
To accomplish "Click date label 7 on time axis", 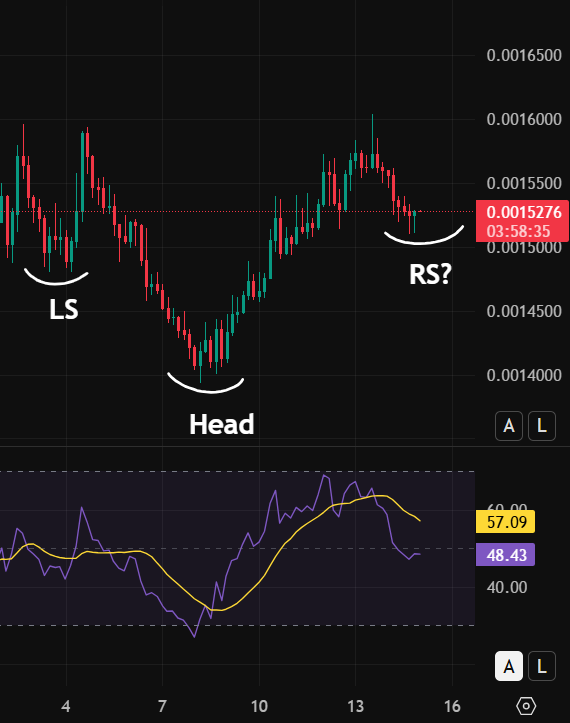I will pos(162,706).
